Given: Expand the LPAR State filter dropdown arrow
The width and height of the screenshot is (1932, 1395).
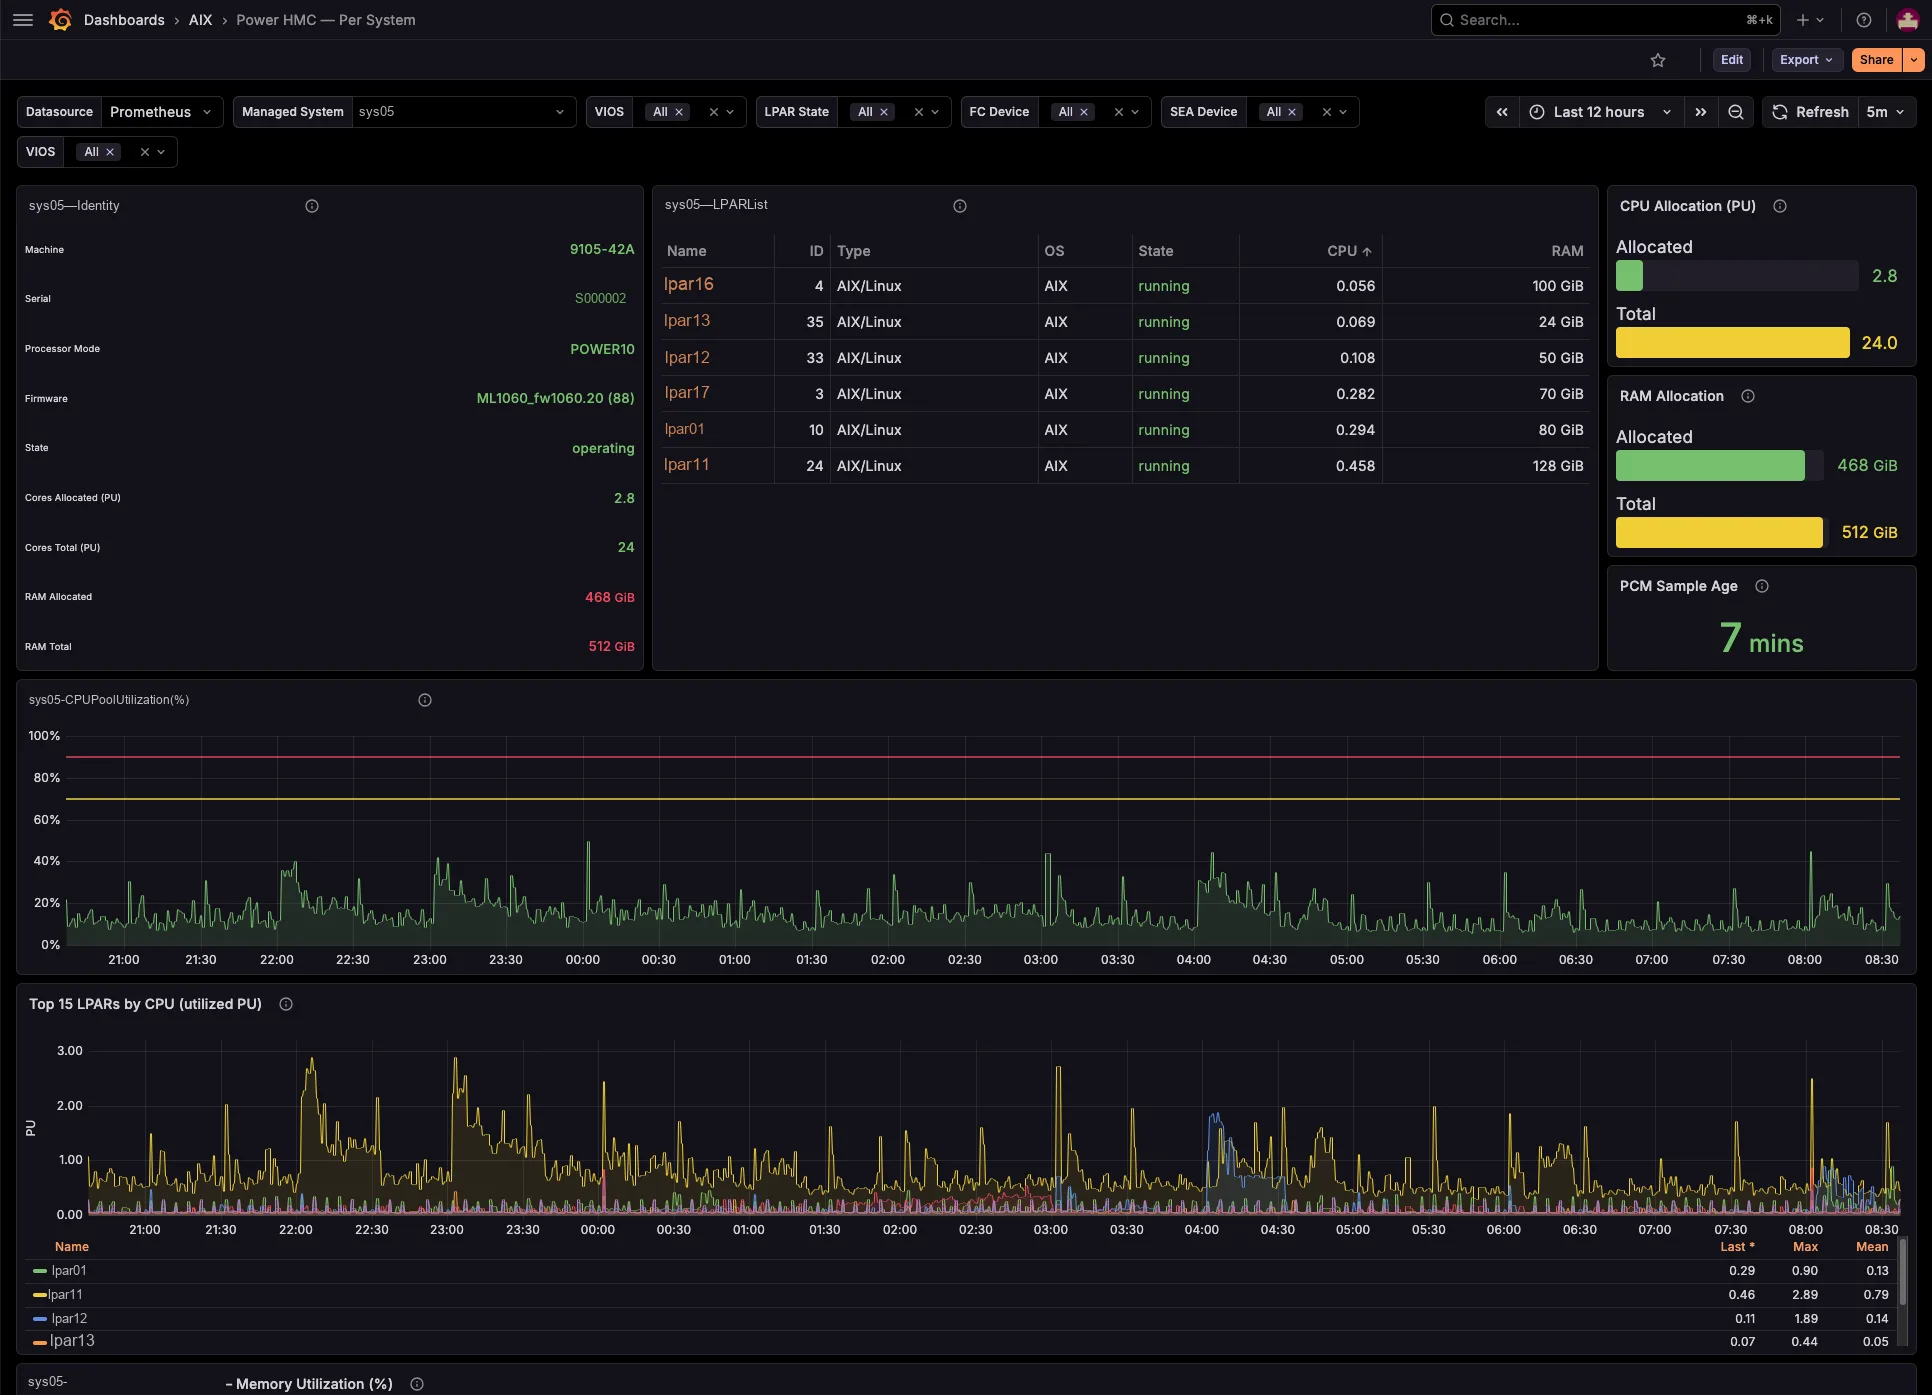Looking at the screenshot, I should coord(935,112).
